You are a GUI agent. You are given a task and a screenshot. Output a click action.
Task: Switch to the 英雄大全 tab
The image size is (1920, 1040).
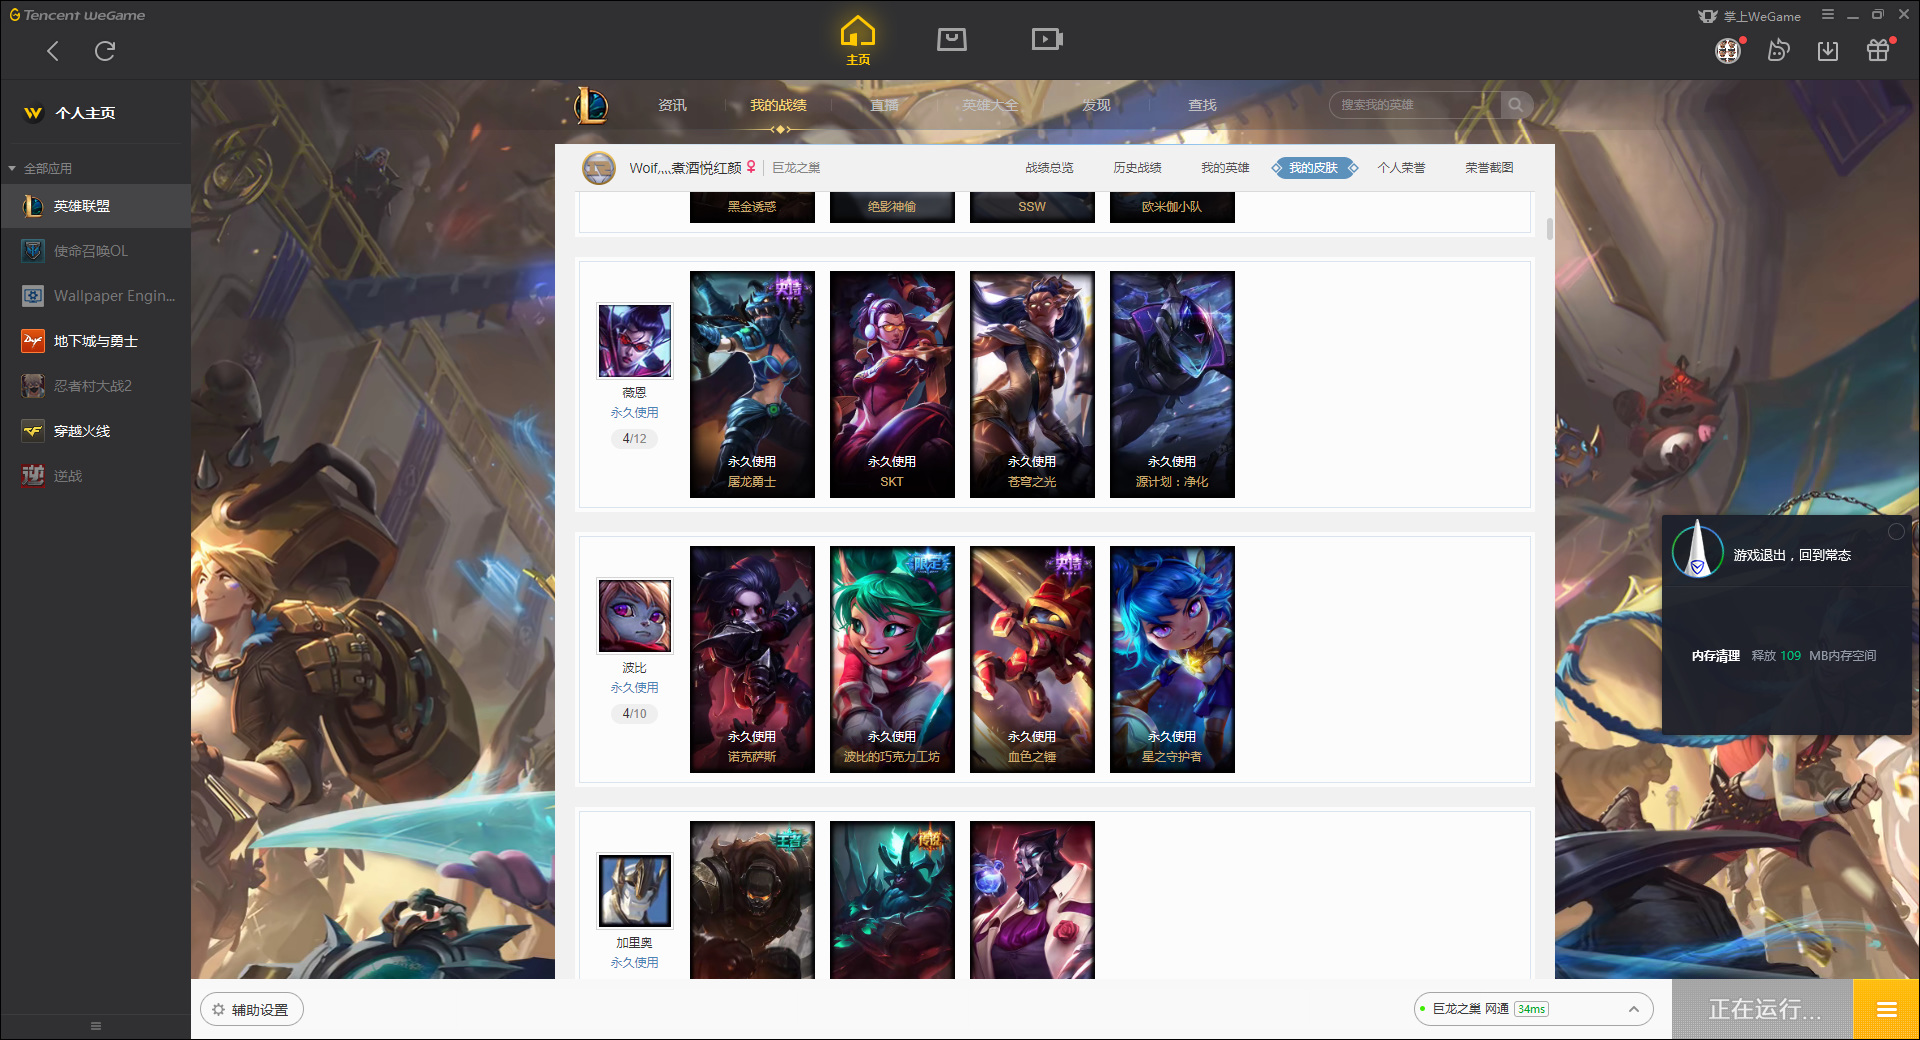(x=990, y=105)
